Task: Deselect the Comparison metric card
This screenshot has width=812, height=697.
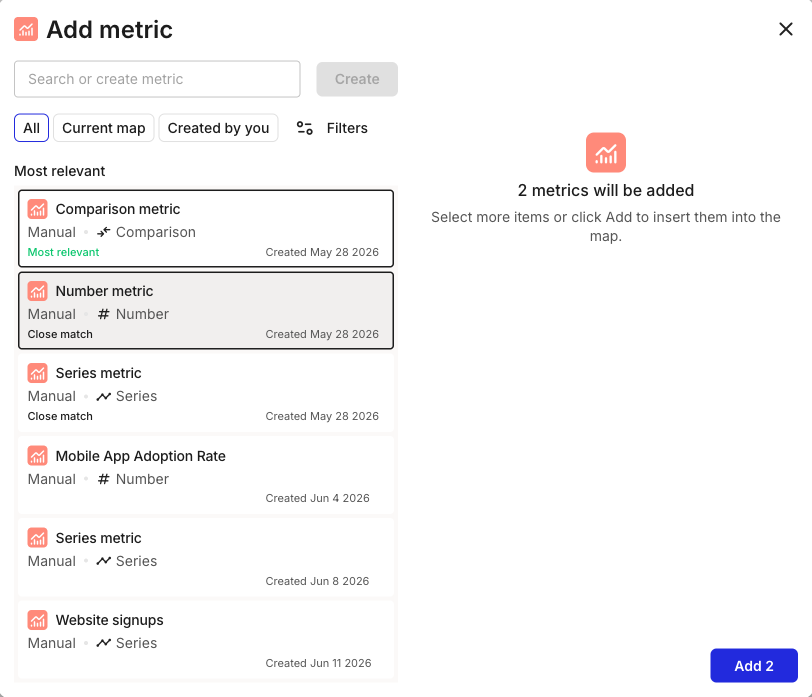Action: click(x=206, y=228)
